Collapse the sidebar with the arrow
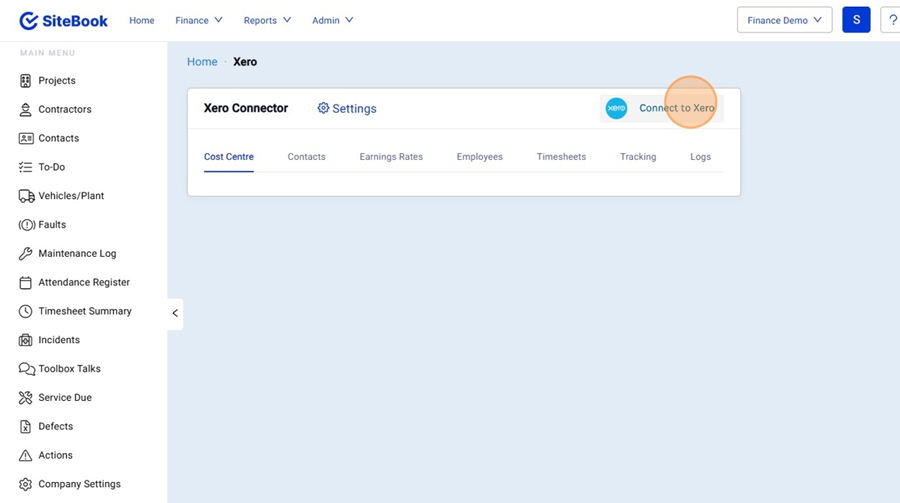The width and height of the screenshot is (900, 503). [x=175, y=313]
